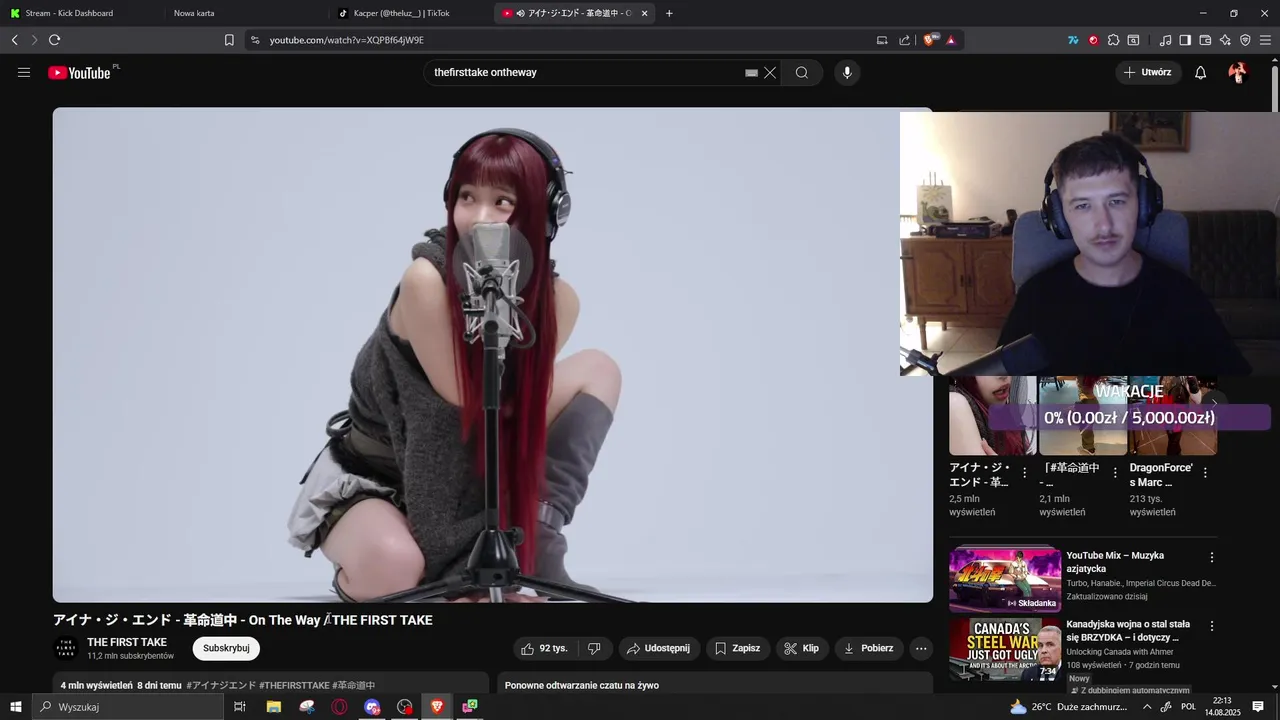Open the weather widget 26°C Duże zachmurzenie
Viewport: 1280px width, 720px height.
[1068, 707]
